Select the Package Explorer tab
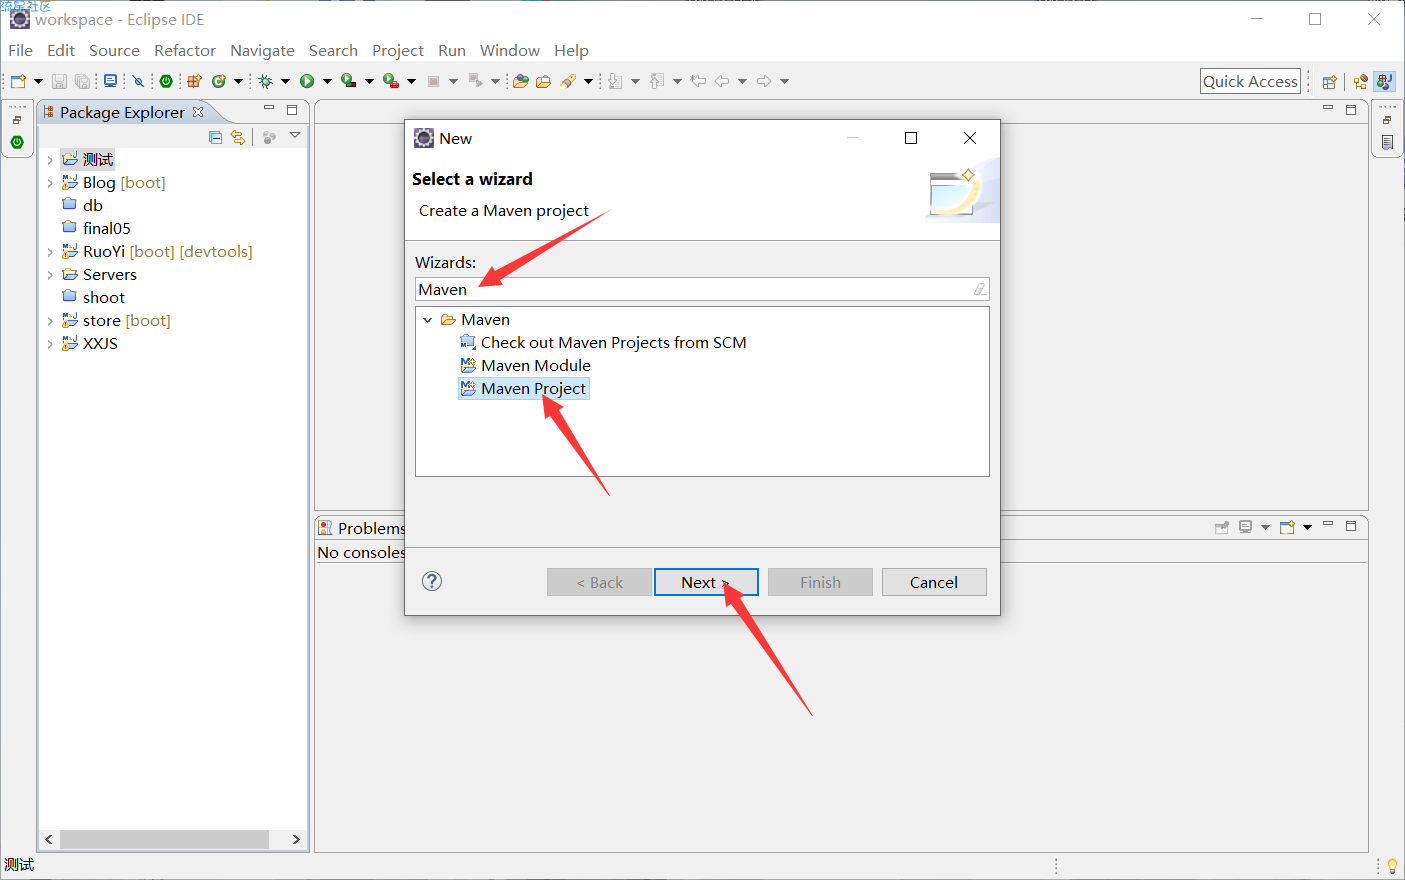Image resolution: width=1405 pixels, height=880 pixels. pyautogui.click(x=122, y=112)
